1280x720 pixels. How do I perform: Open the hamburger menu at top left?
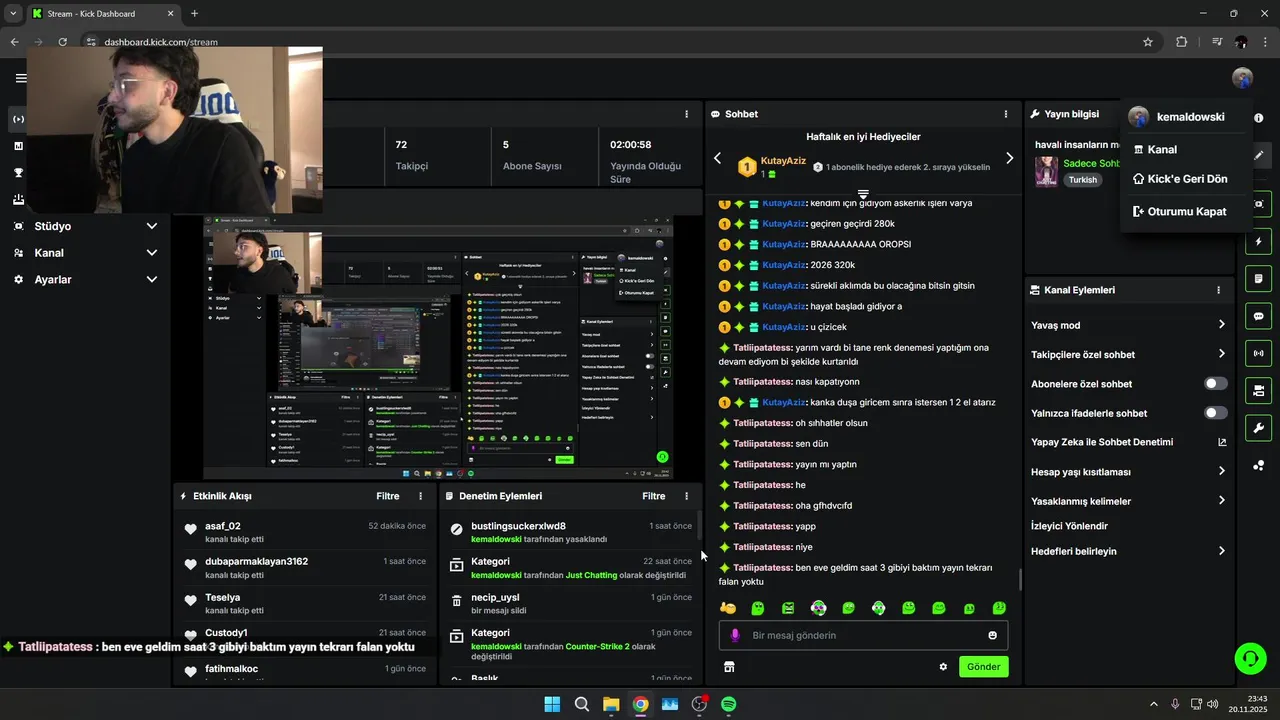tap(21, 78)
